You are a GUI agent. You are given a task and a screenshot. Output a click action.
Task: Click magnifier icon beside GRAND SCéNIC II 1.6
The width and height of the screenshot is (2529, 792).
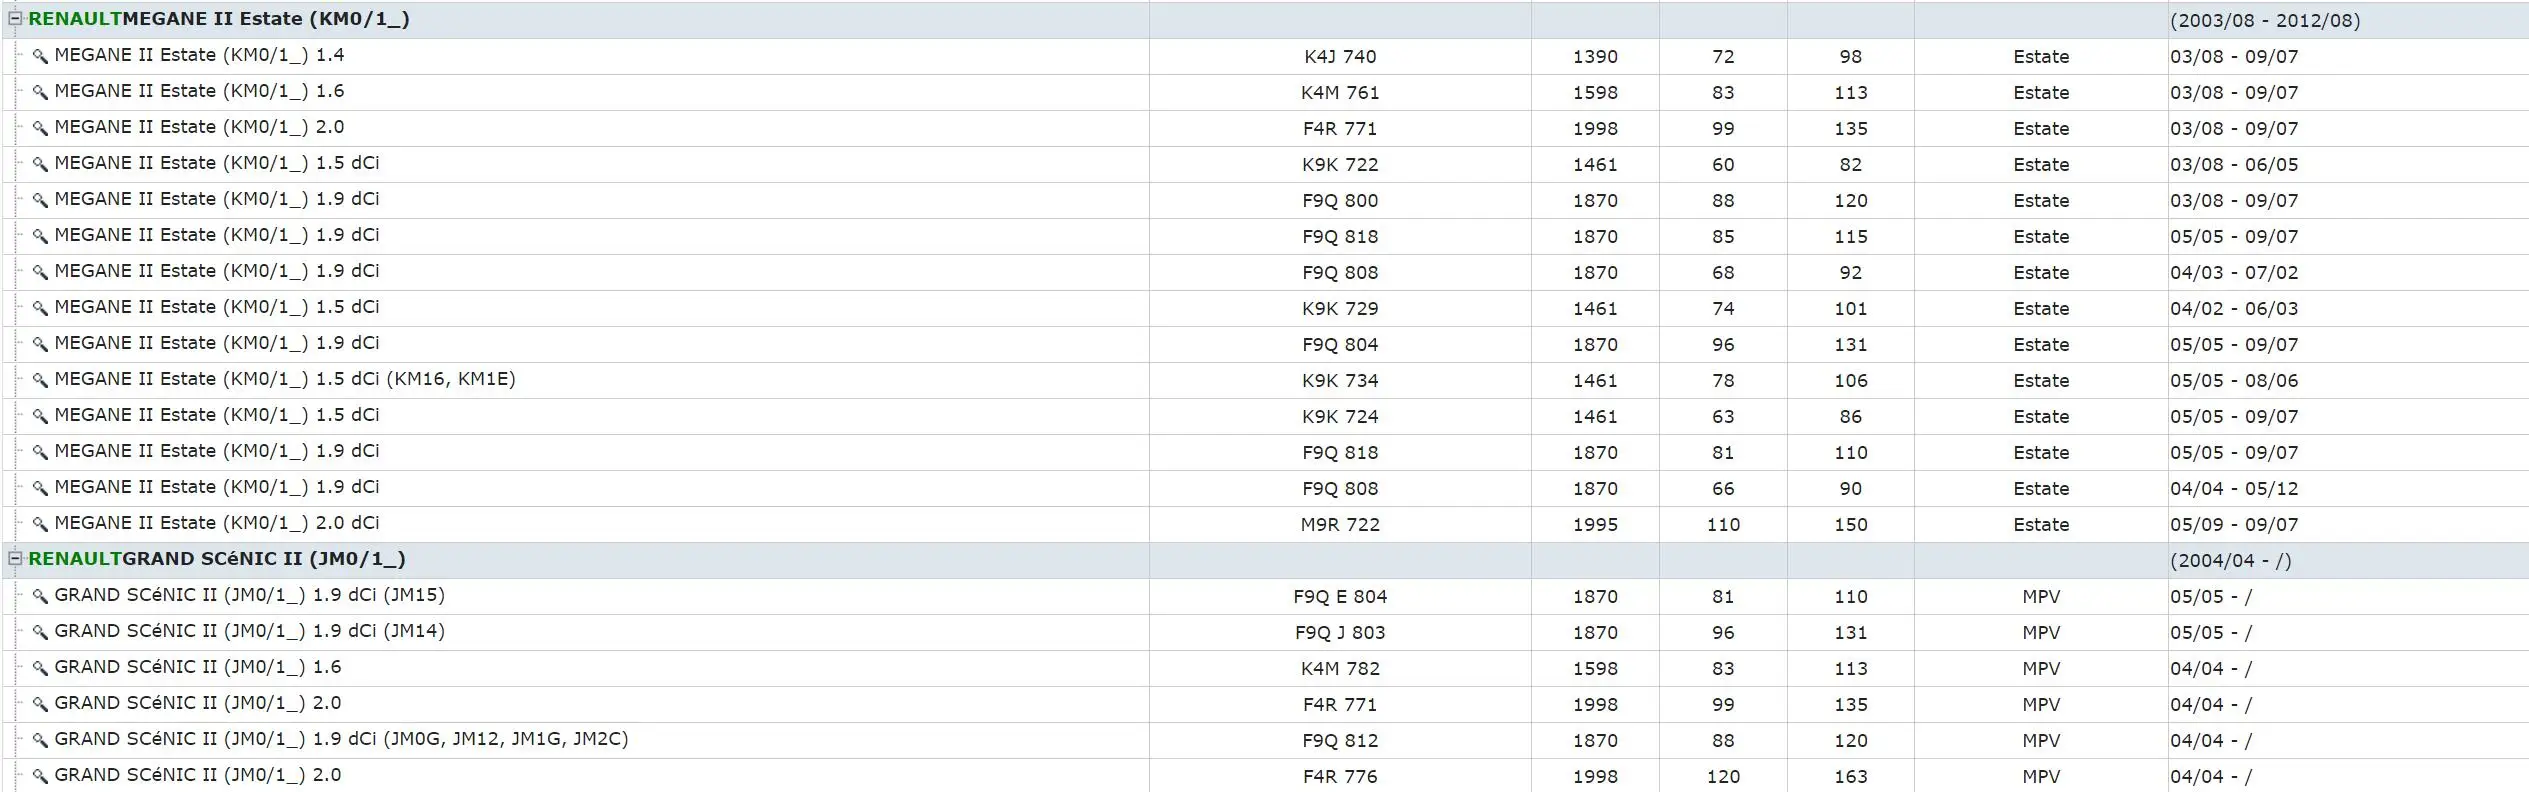click(40, 668)
